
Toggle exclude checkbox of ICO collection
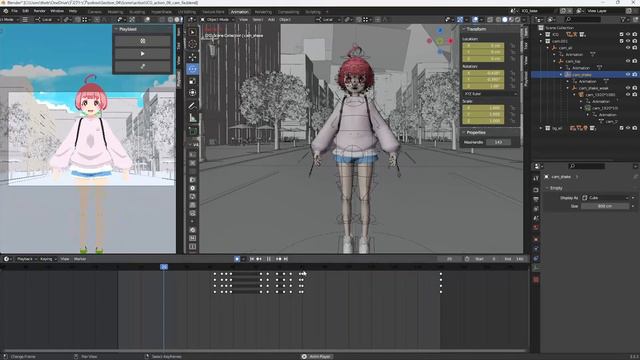[621, 34]
